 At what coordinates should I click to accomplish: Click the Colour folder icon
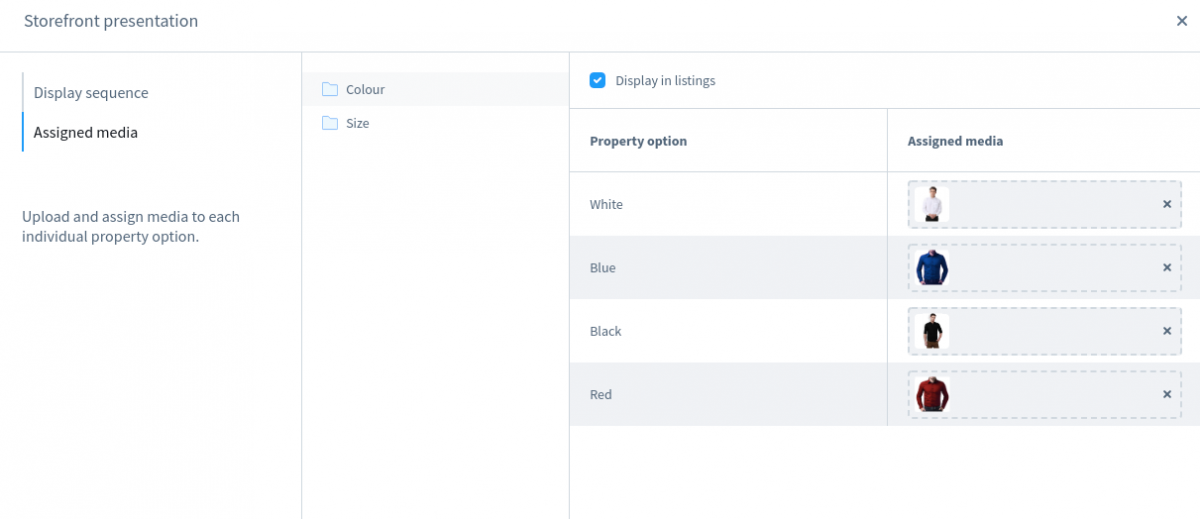pyautogui.click(x=330, y=89)
